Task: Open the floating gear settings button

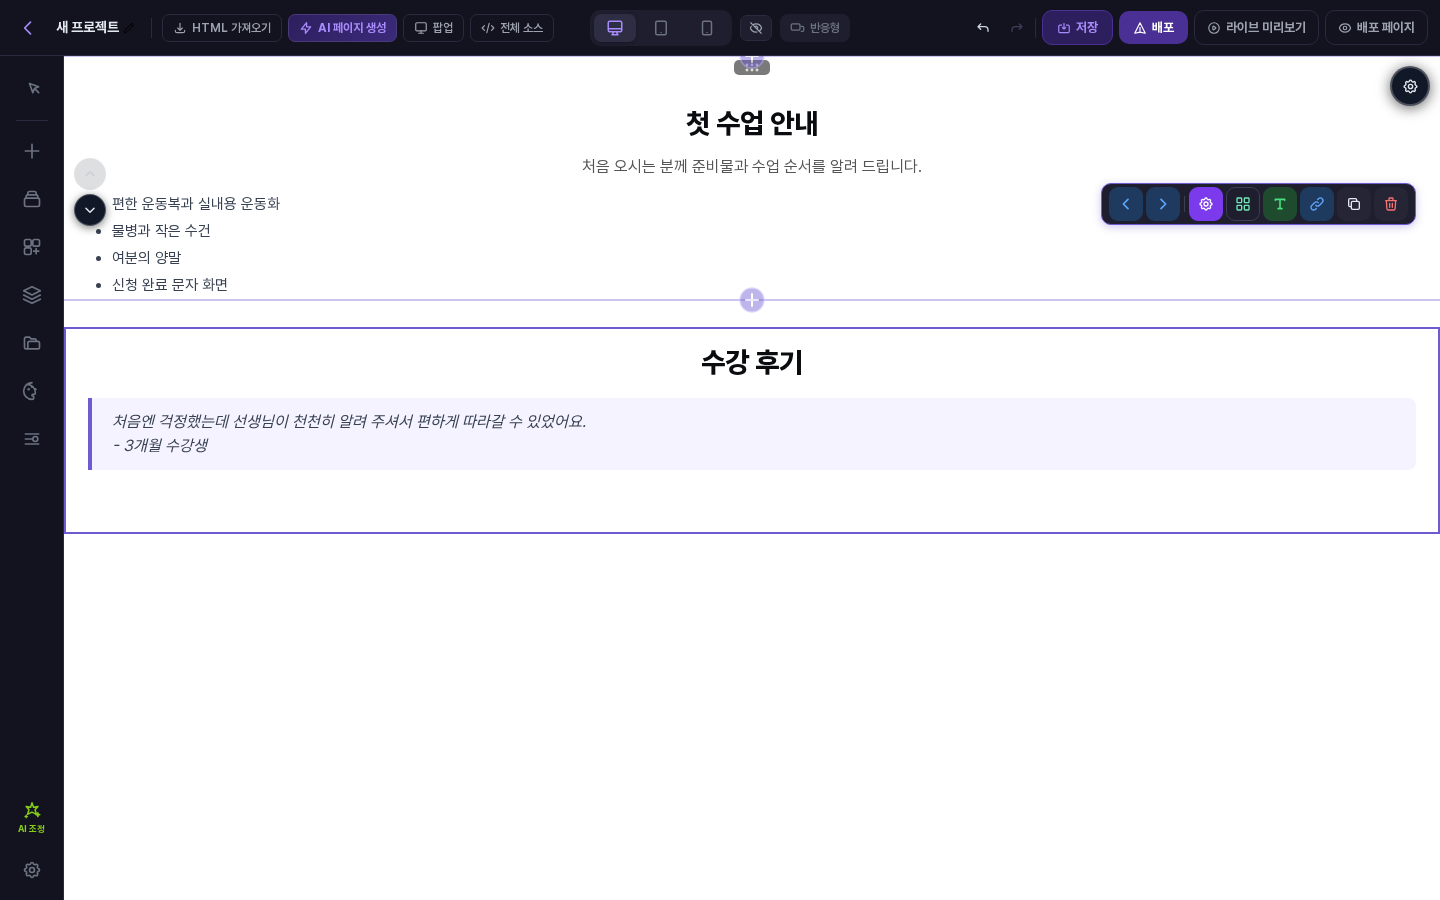Action: point(1410,87)
